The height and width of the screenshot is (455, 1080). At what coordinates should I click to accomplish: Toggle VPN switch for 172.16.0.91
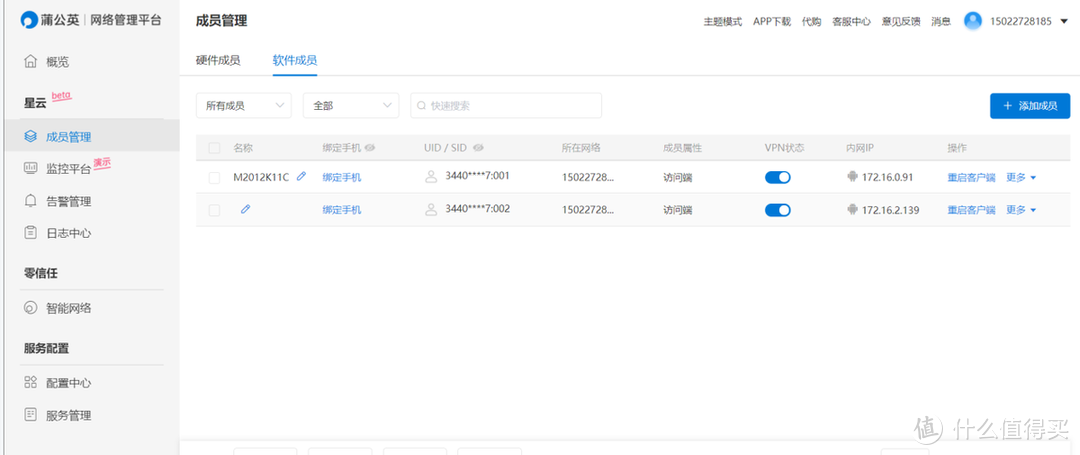[x=778, y=178]
